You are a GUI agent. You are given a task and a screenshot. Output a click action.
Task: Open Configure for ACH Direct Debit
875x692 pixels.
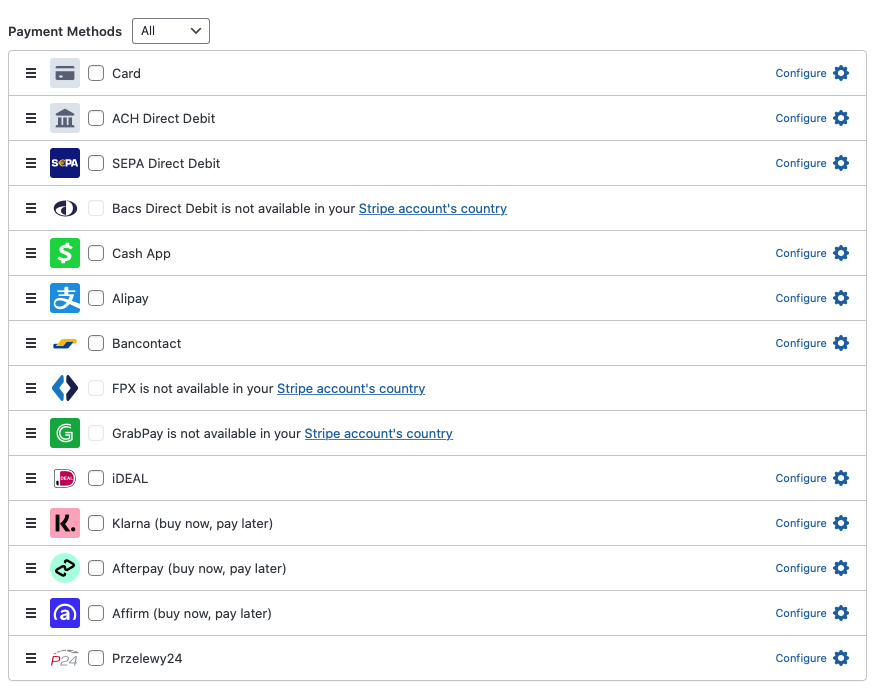point(800,118)
